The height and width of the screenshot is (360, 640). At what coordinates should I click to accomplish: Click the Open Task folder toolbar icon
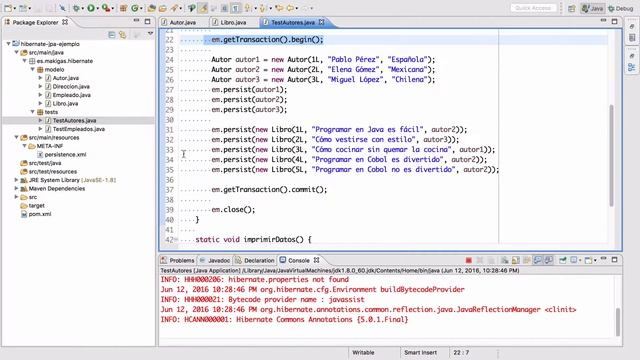pyautogui.click(x=162, y=8)
